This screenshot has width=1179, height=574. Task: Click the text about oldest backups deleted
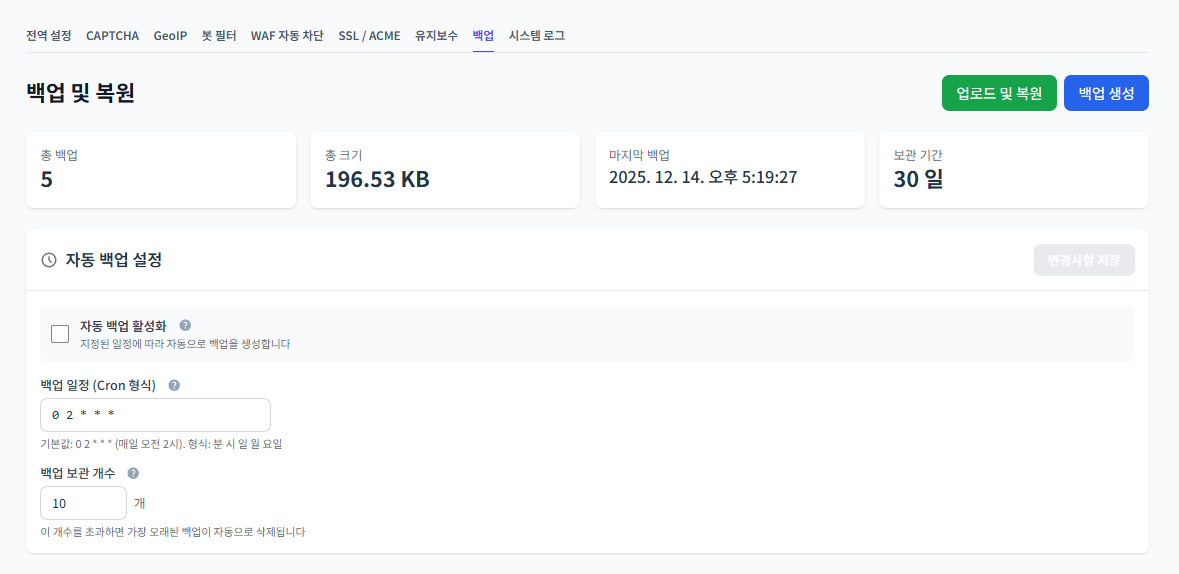(173, 532)
